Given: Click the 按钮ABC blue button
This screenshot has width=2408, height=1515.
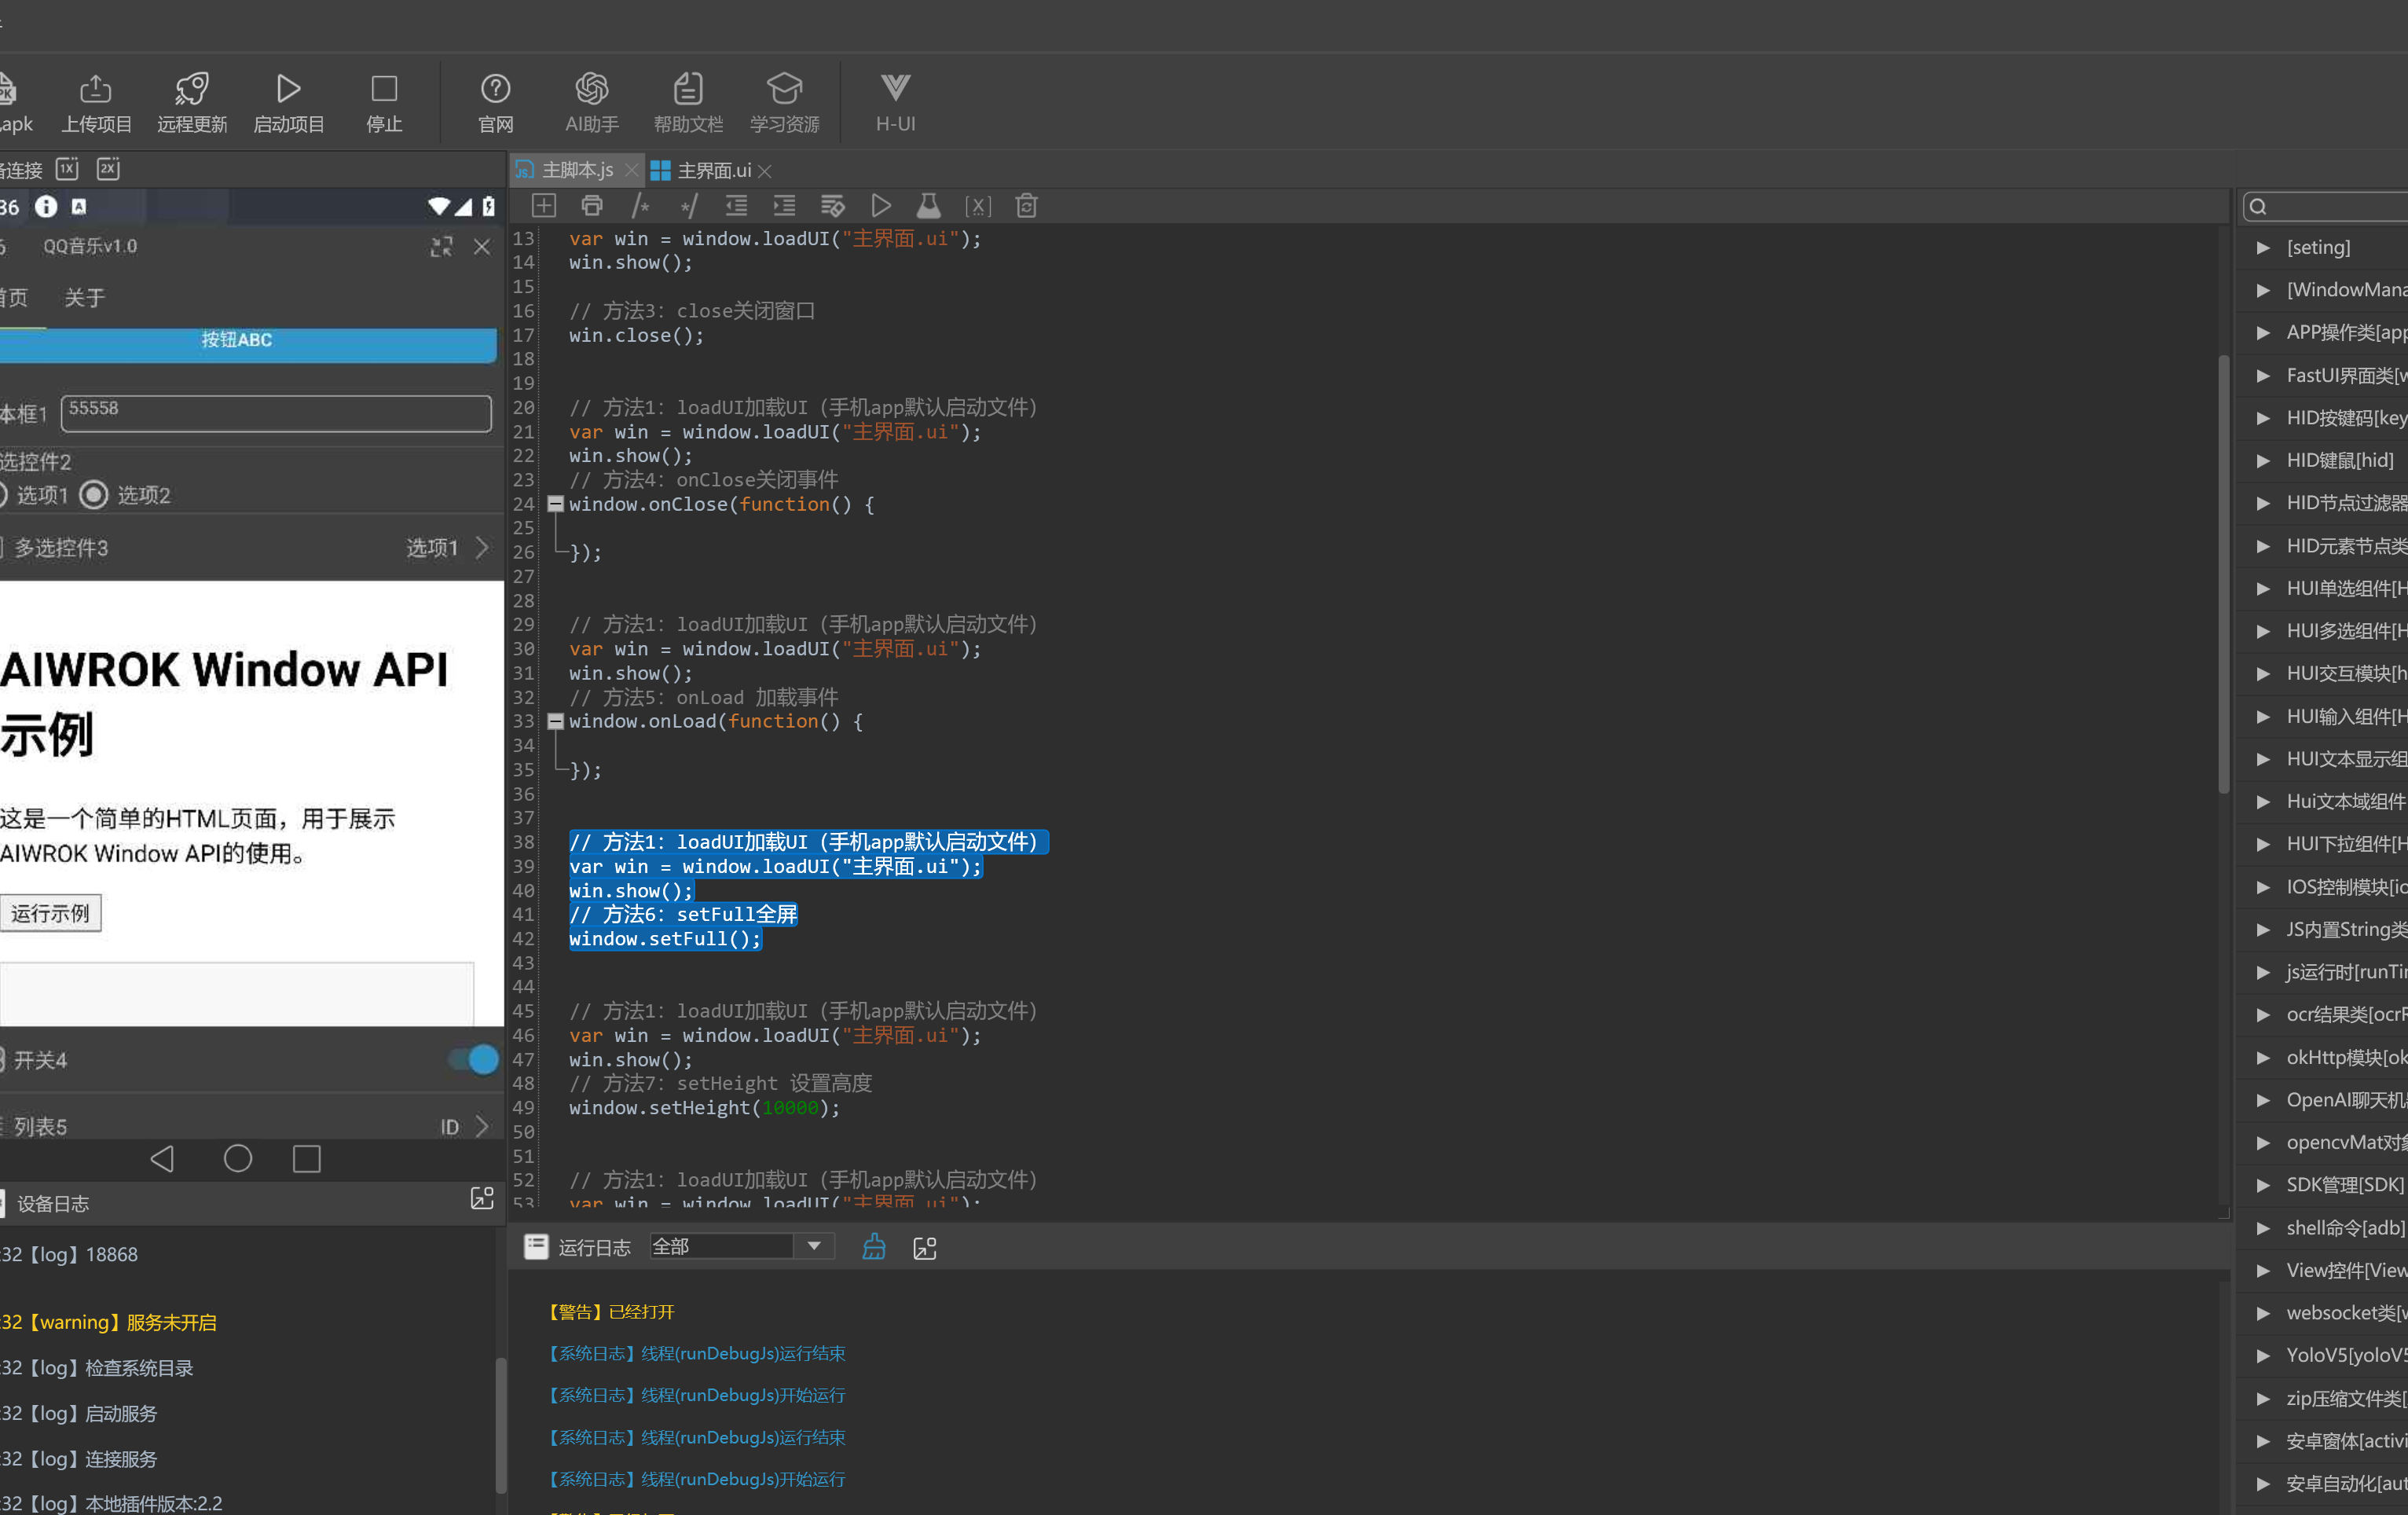Looking at the screenshot, I should (x=238, y=341).
